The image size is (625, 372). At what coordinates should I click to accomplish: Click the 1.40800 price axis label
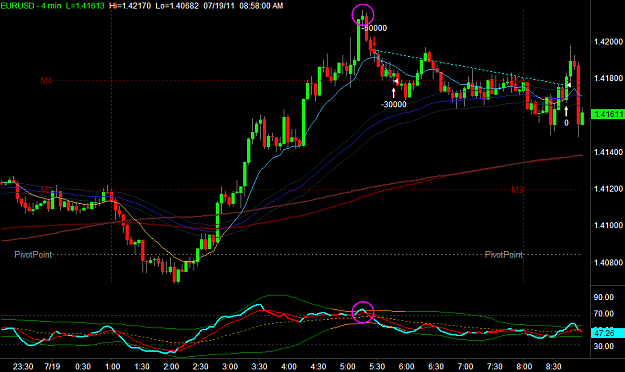608,262
